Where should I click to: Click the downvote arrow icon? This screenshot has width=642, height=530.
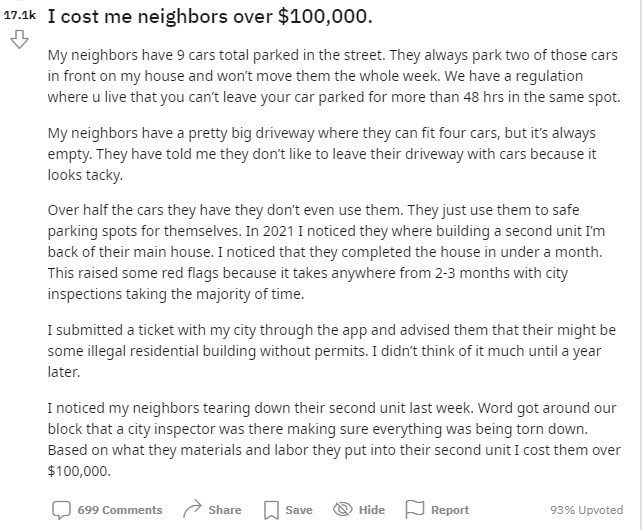[18, 41]
